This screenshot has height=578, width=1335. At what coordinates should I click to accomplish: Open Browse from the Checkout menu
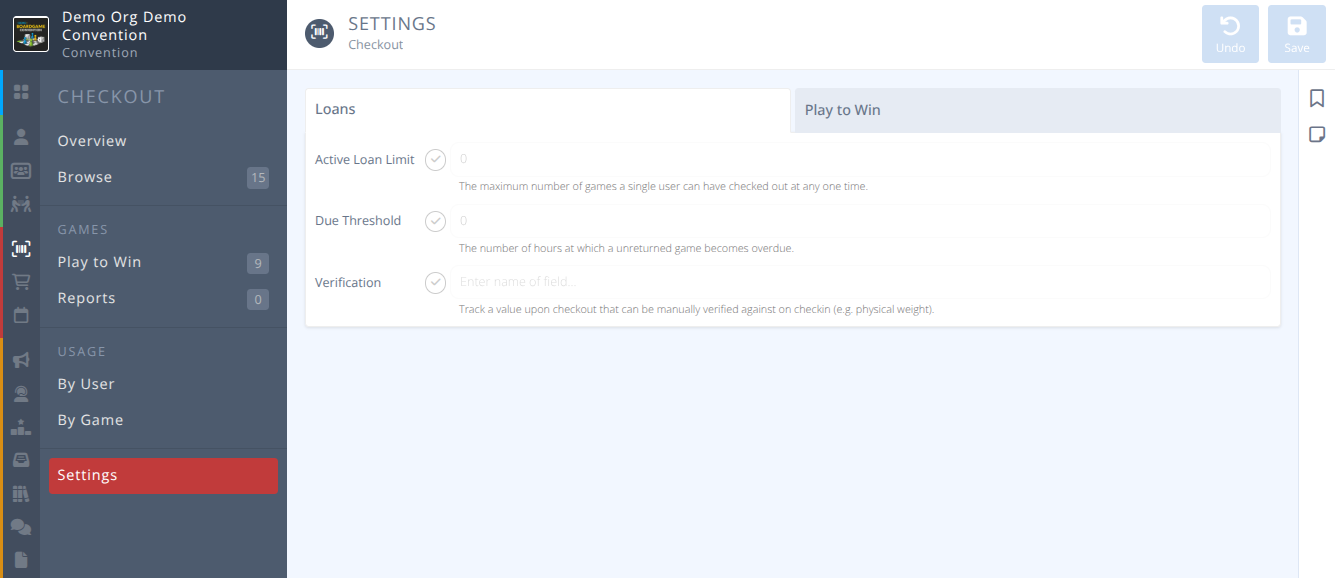click(85, 176)
